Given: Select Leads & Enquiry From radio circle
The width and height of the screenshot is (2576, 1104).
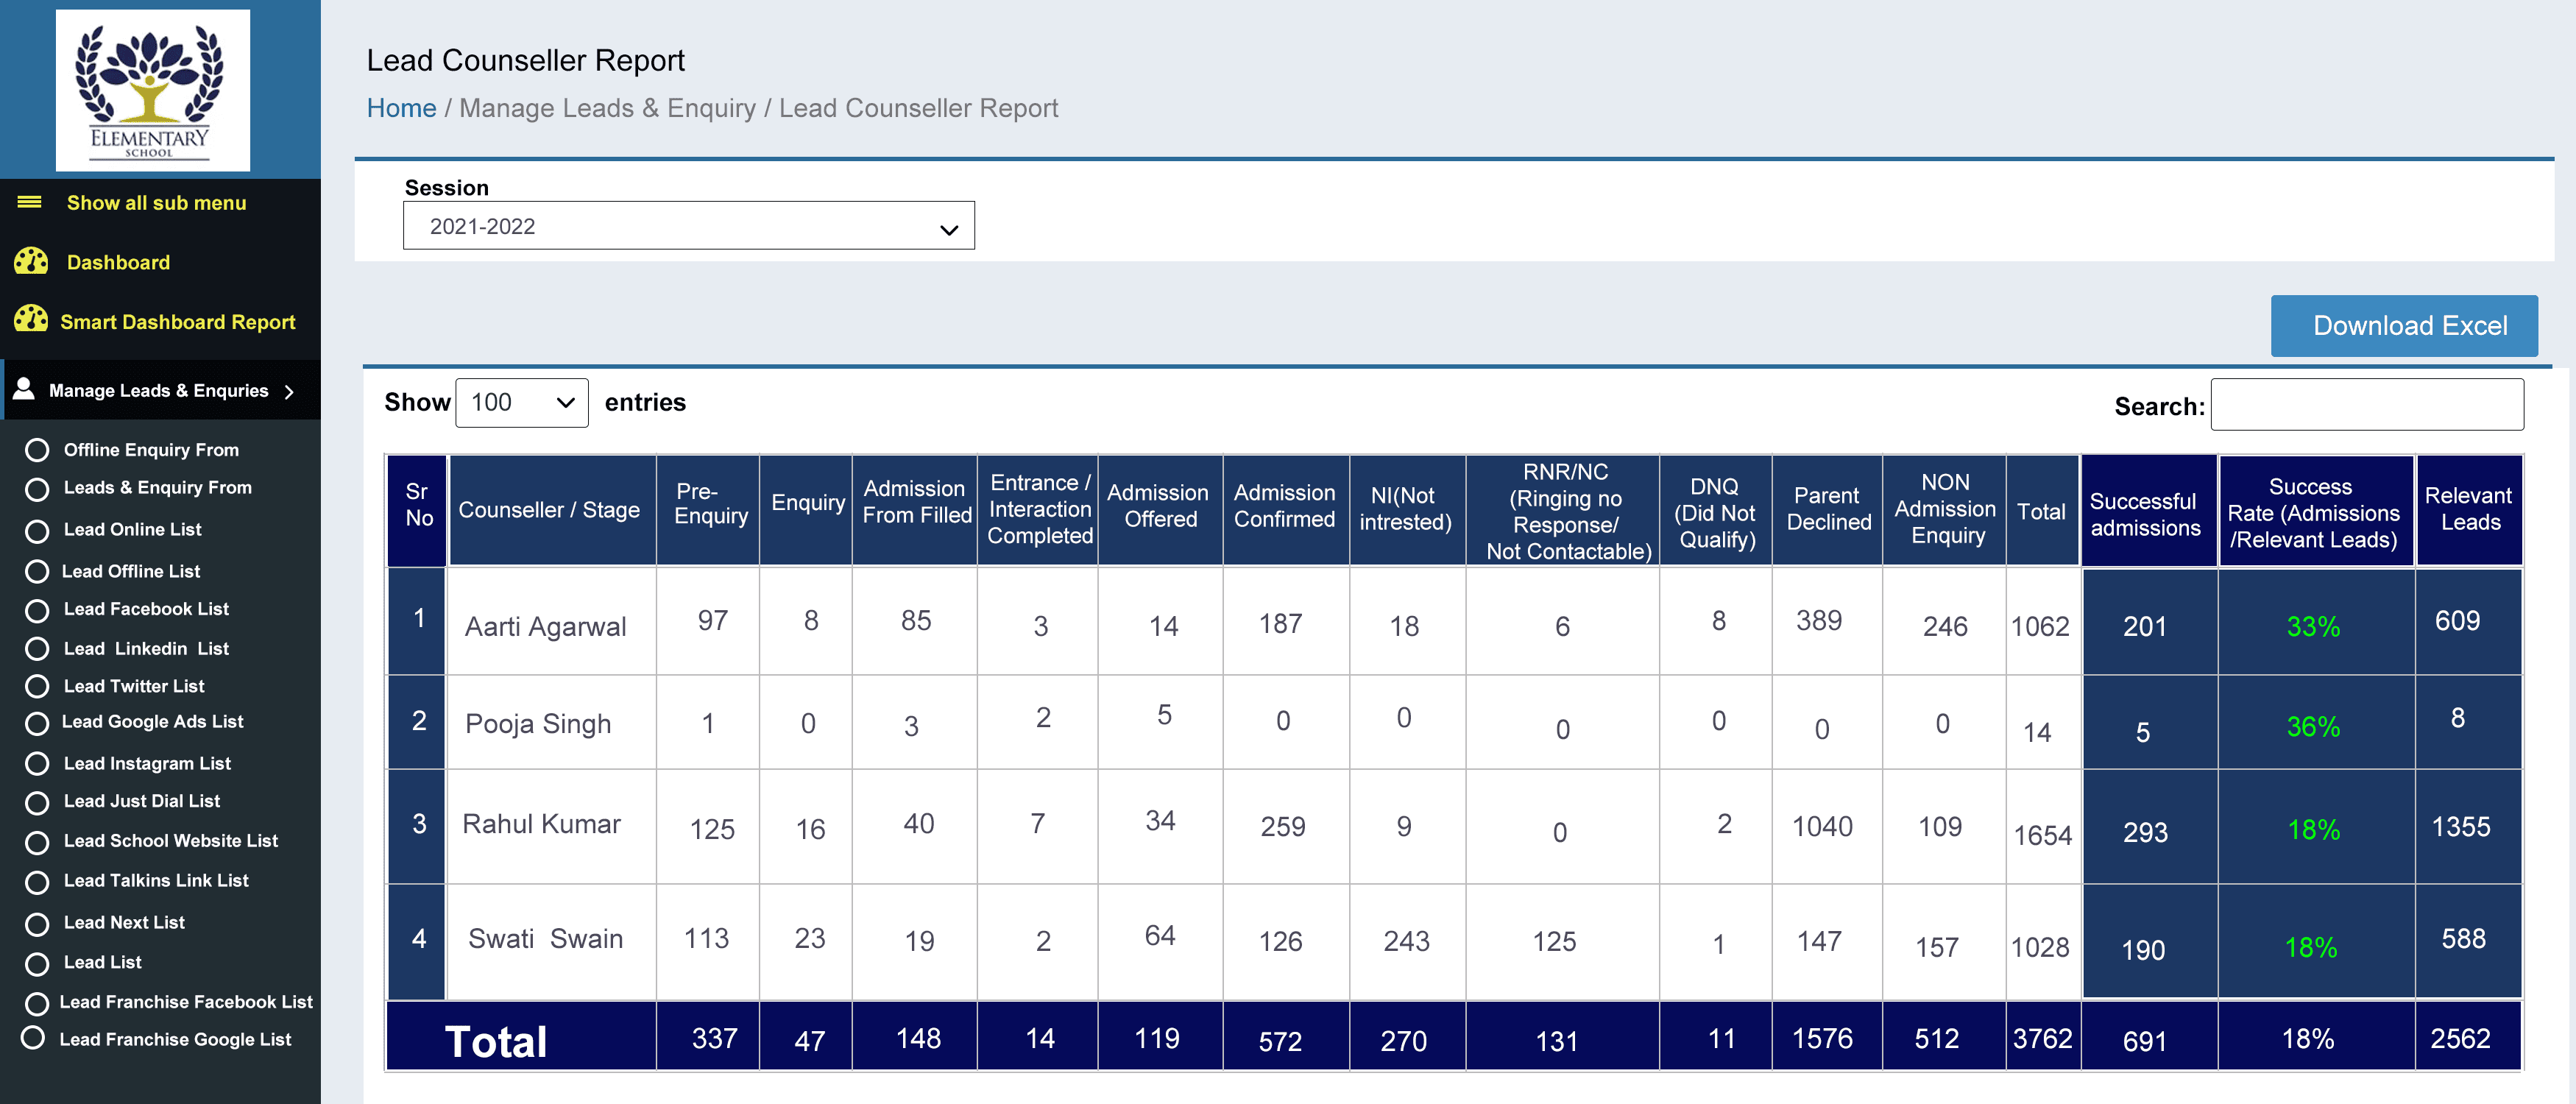Looking at the screenshot, I should [x=37, y=489].
